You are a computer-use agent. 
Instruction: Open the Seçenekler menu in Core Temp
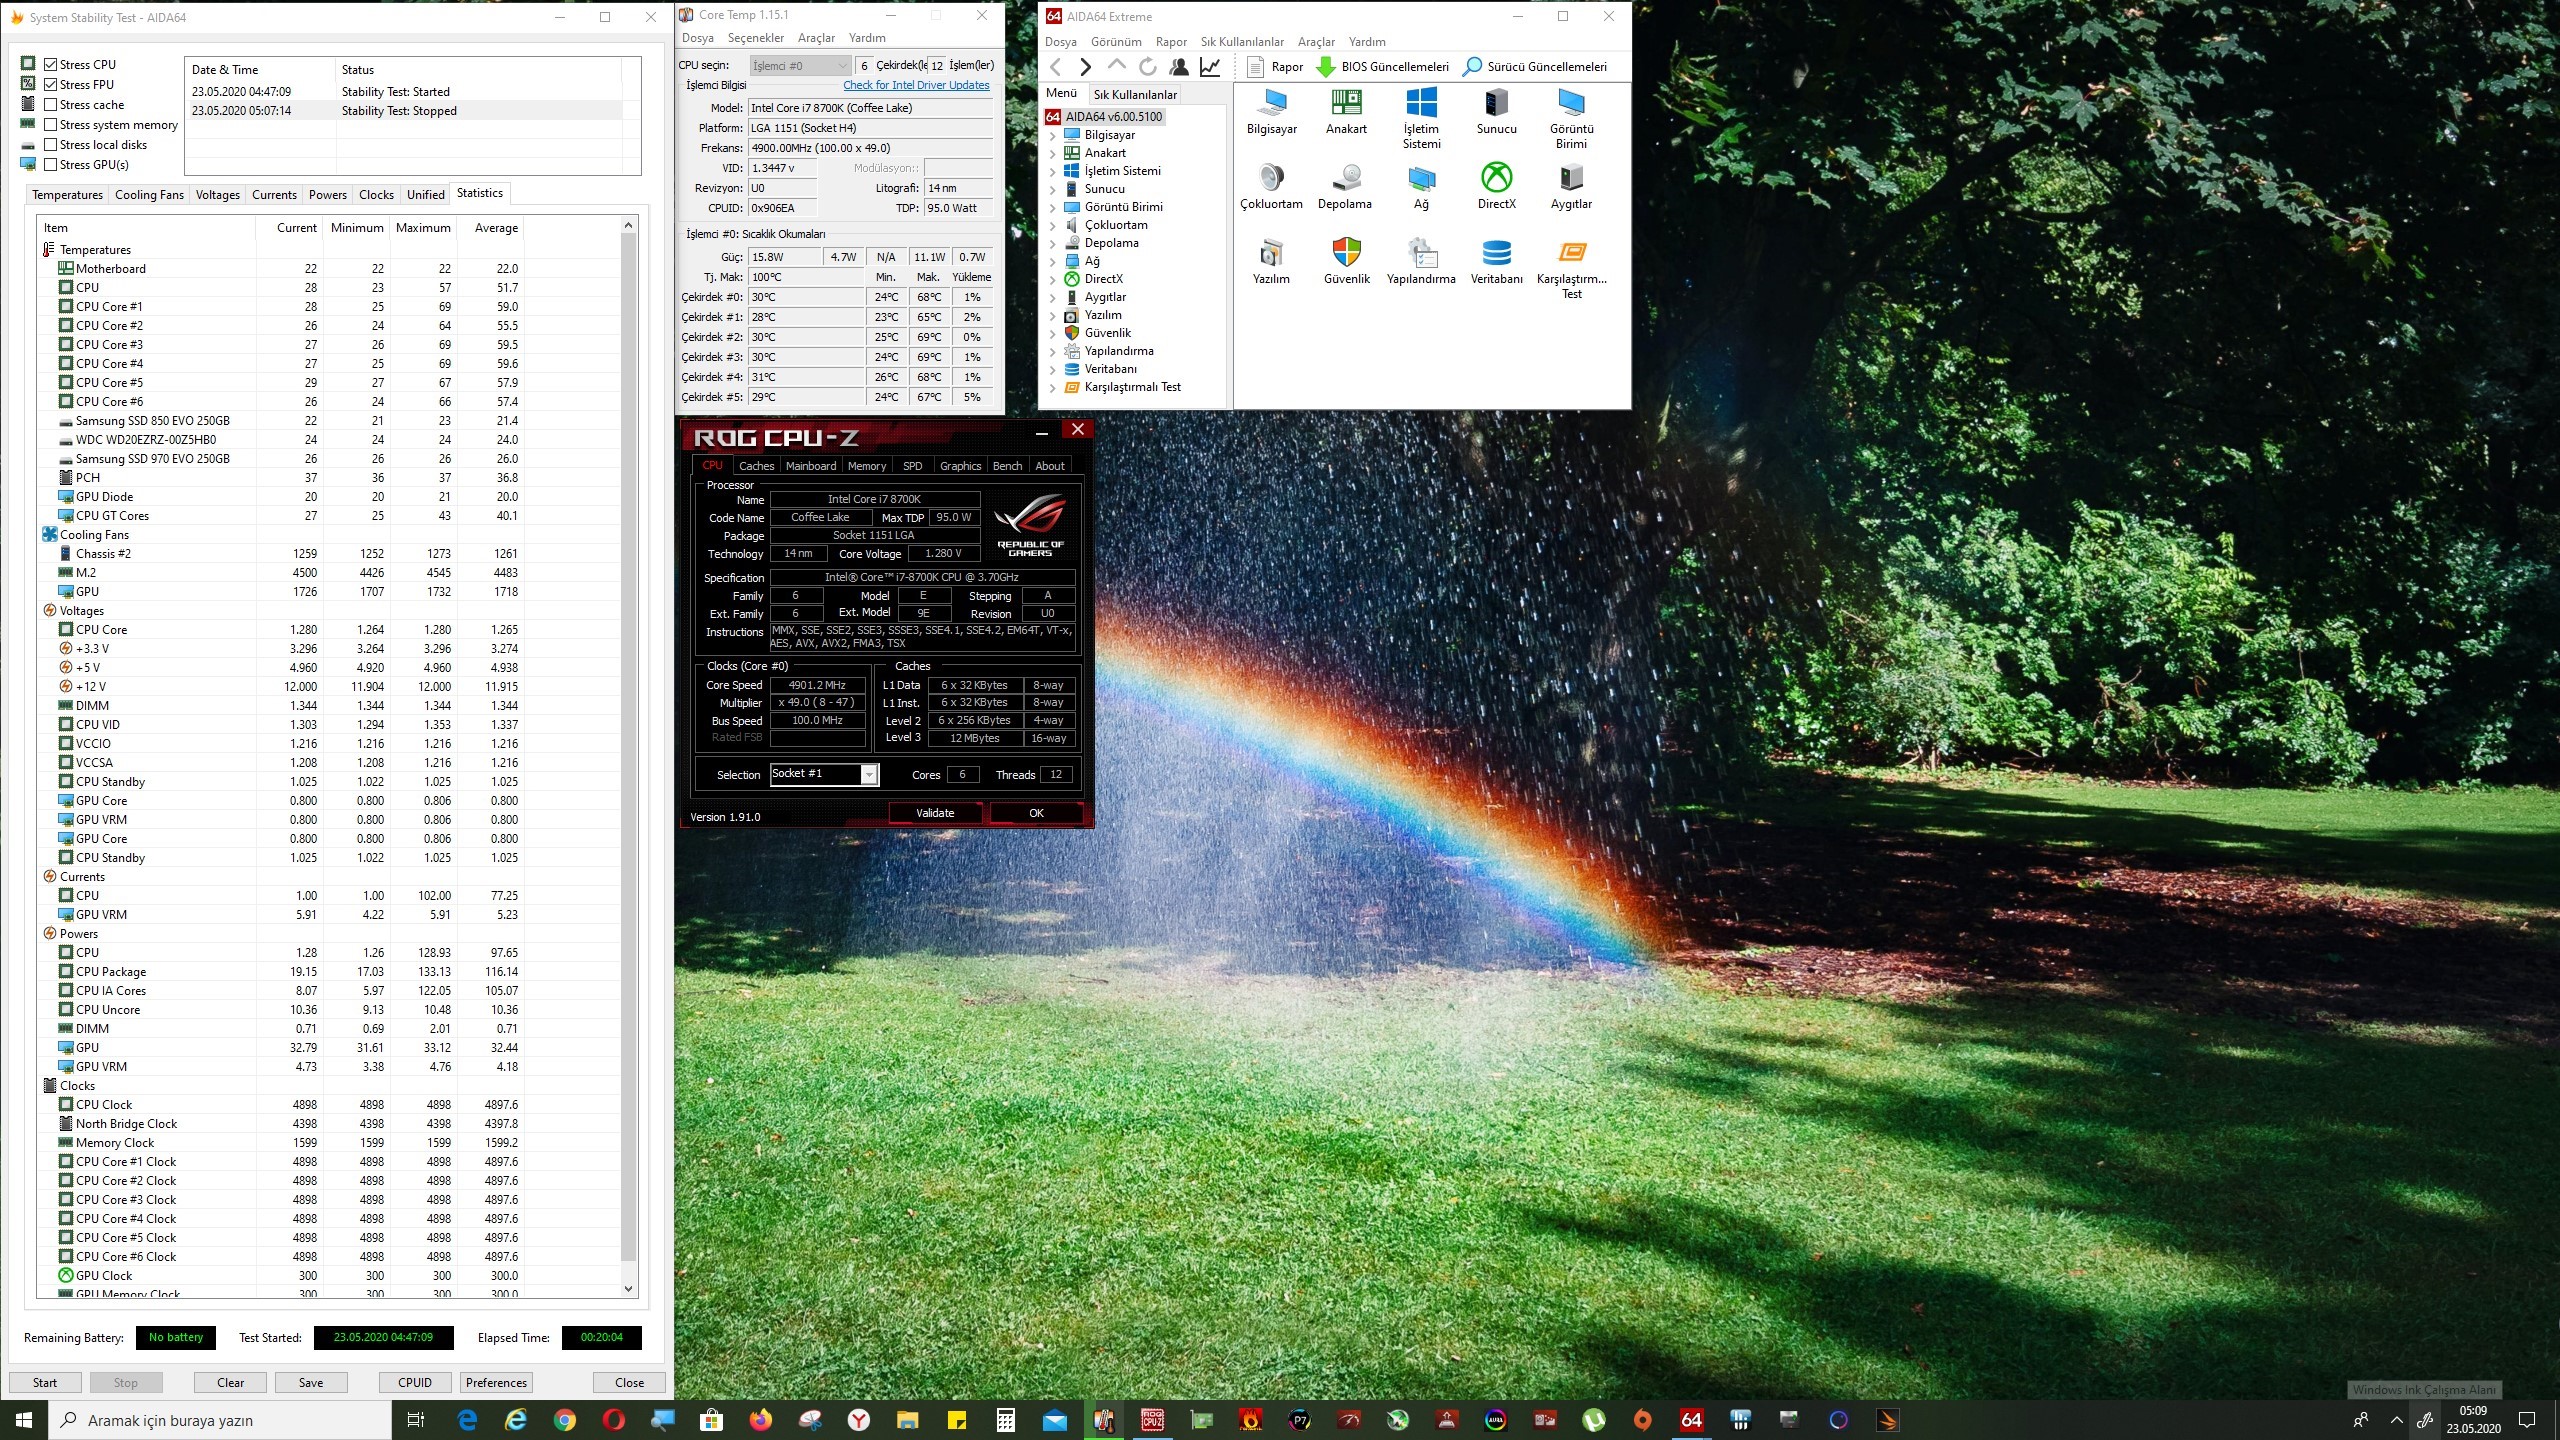(755, 38)
